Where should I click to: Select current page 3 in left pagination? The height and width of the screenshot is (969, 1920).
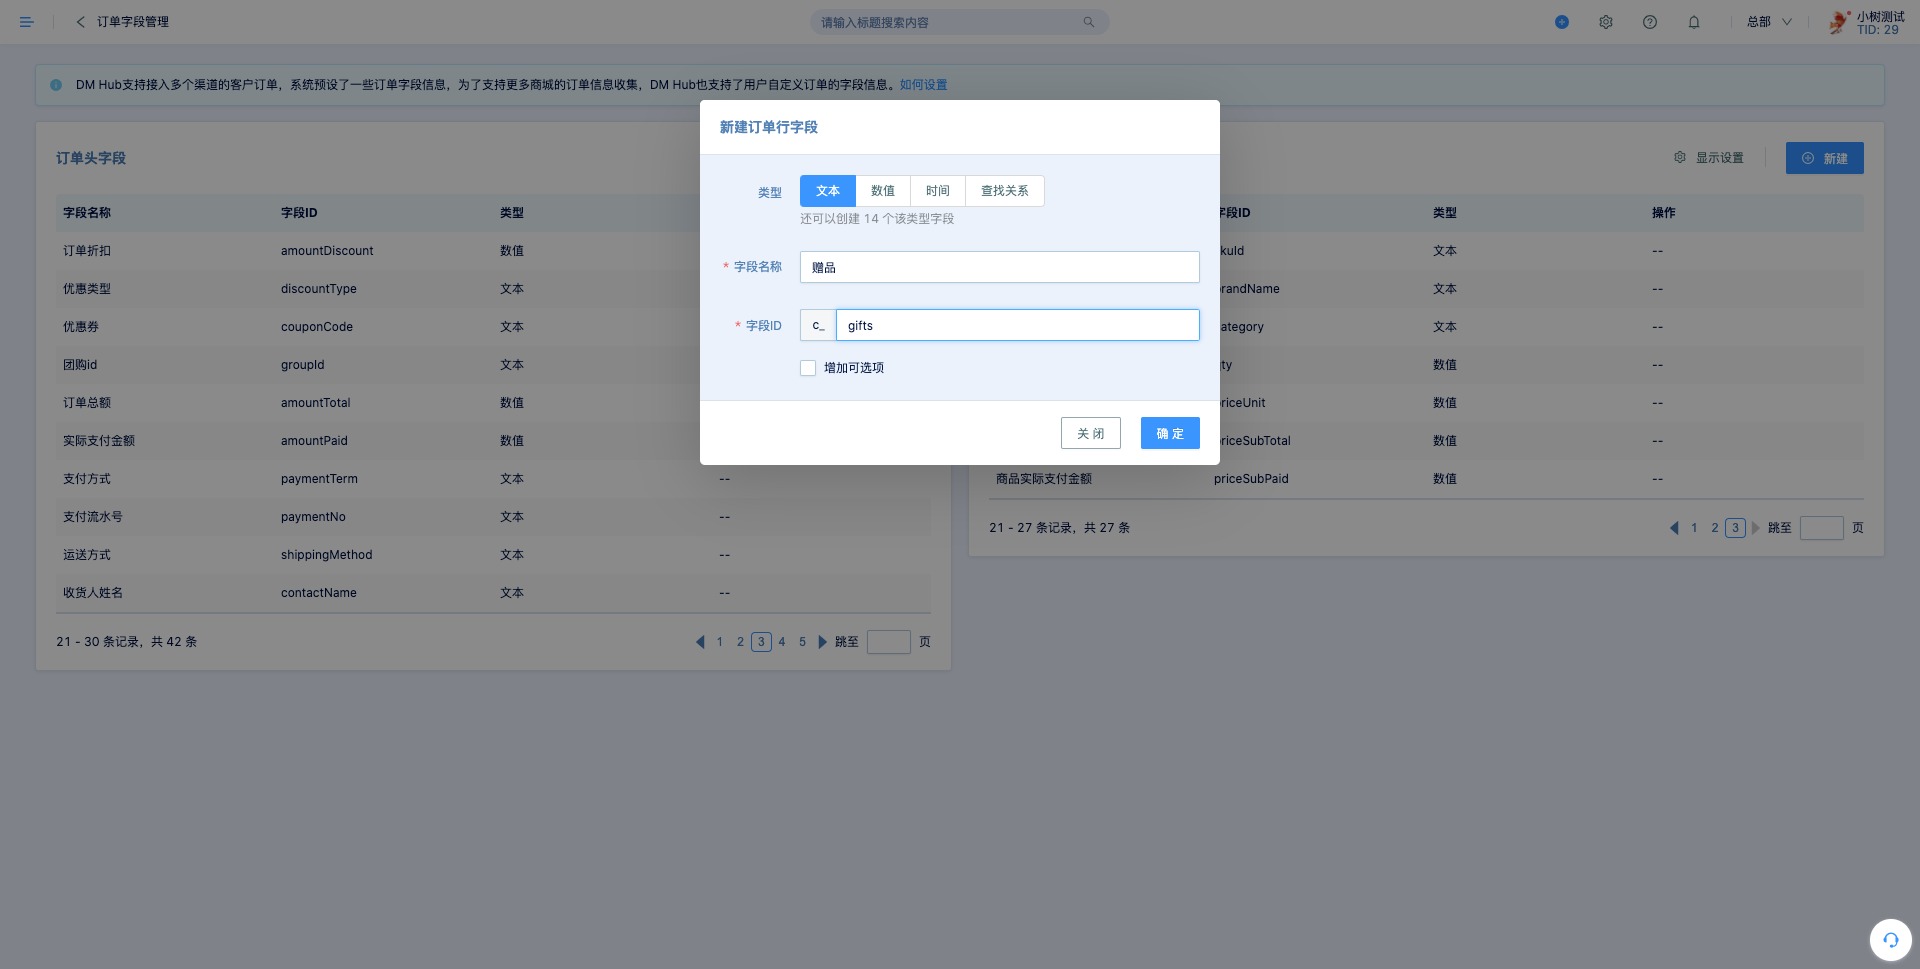[x=761, y=642]
